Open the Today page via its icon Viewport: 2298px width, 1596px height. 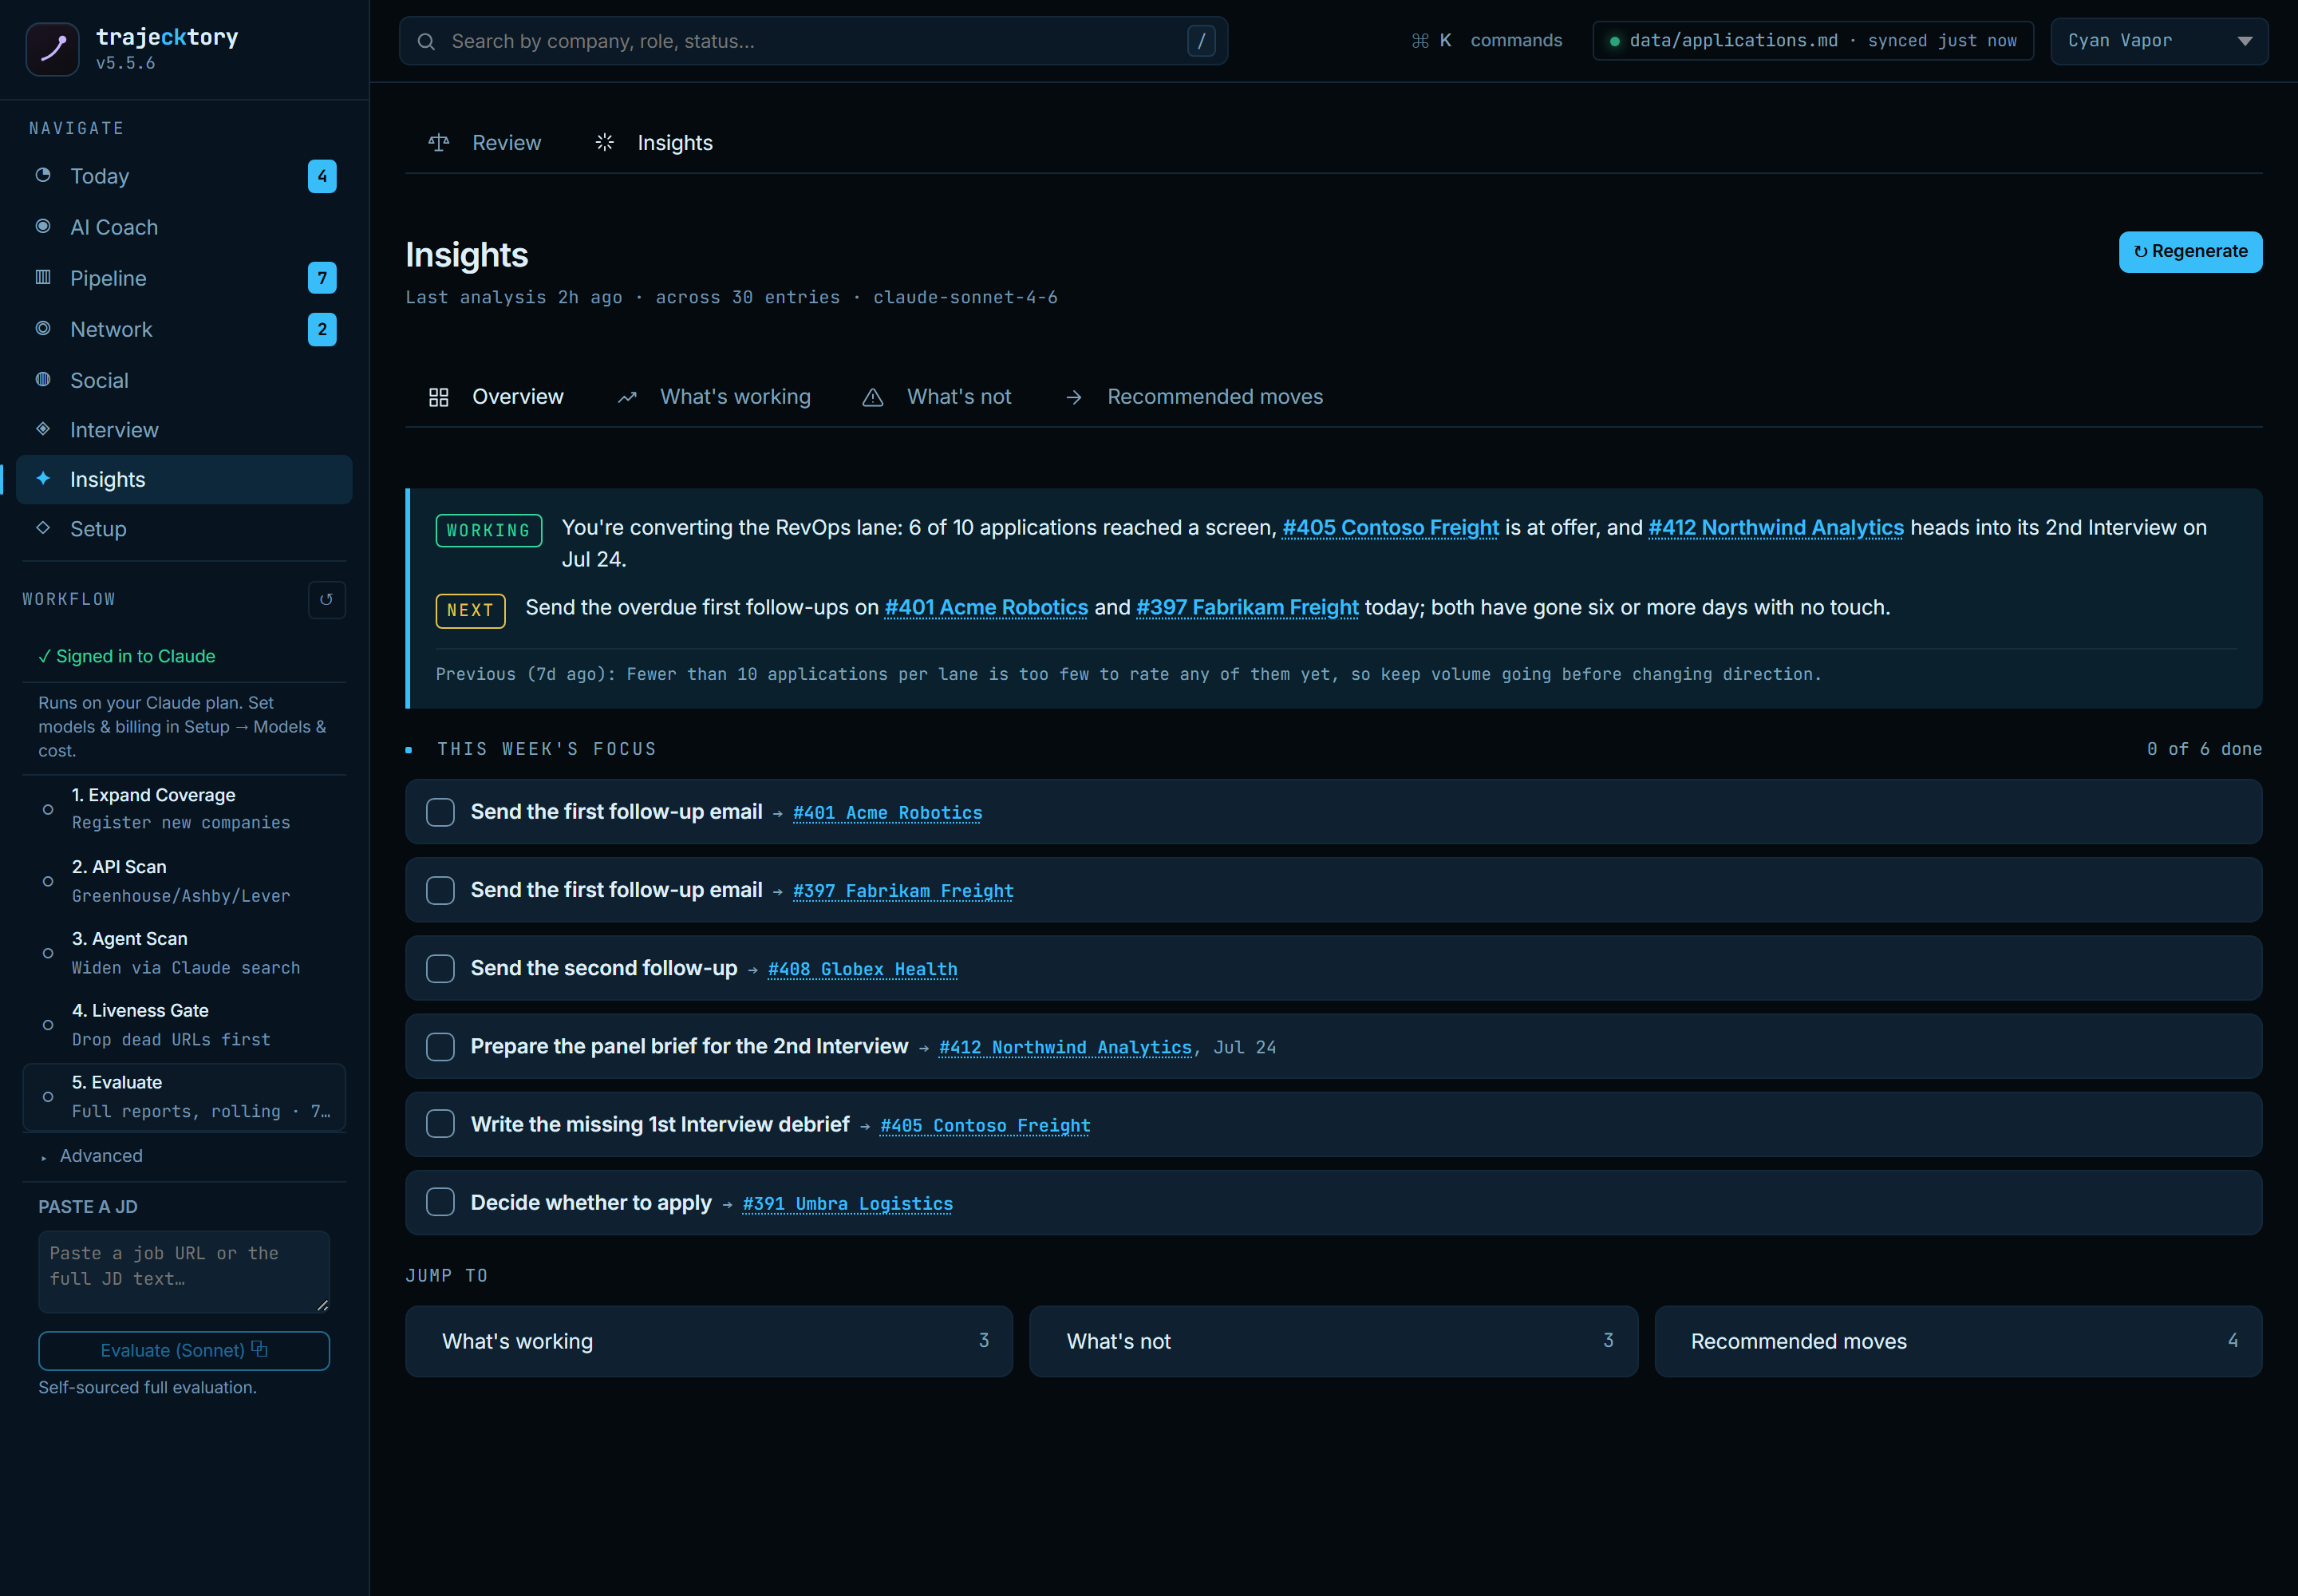43,175
